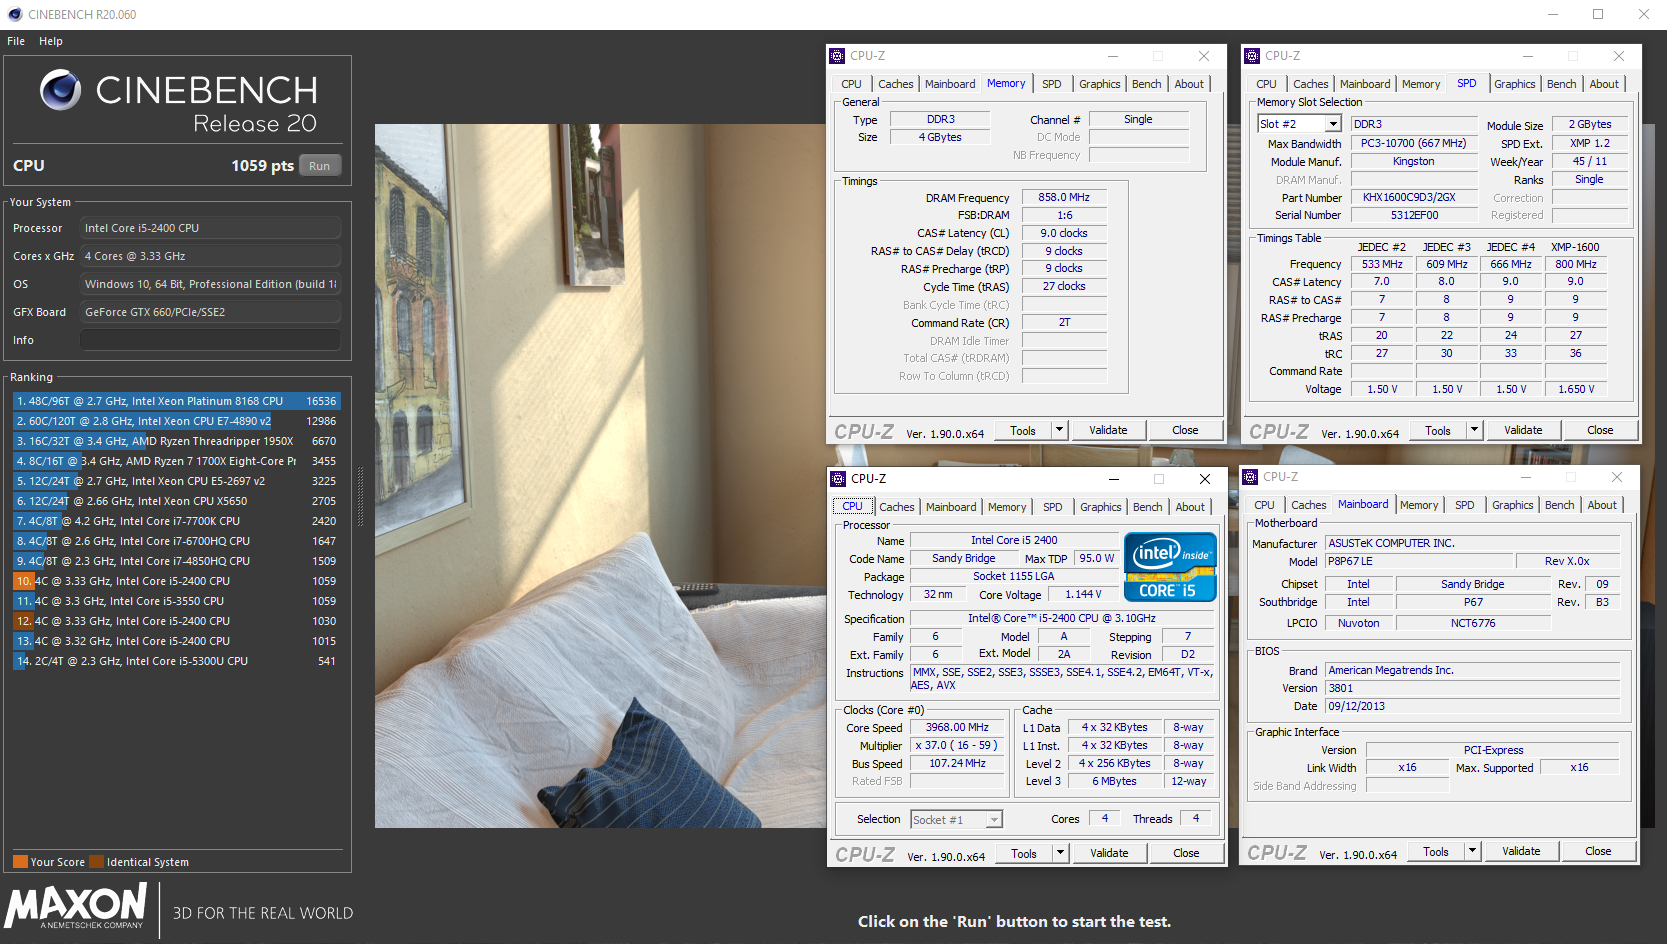Screen dimensions: 1667x944
Task: Click Validate in the CPU-Z CPU window
Action: (1109, 853)
